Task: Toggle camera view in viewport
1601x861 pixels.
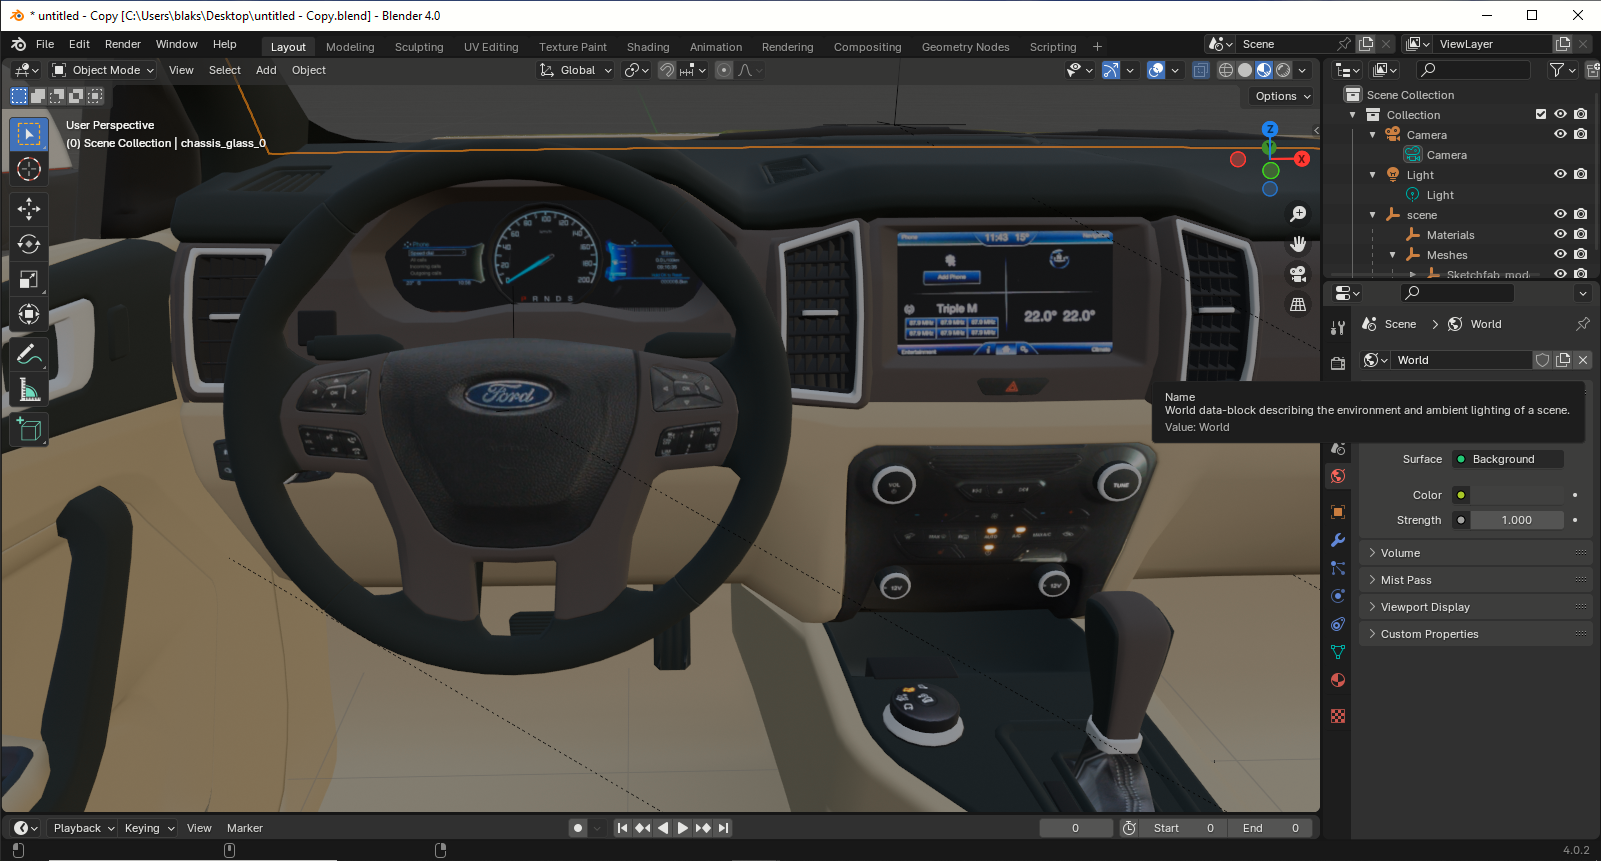Action: click(1298, 274)
